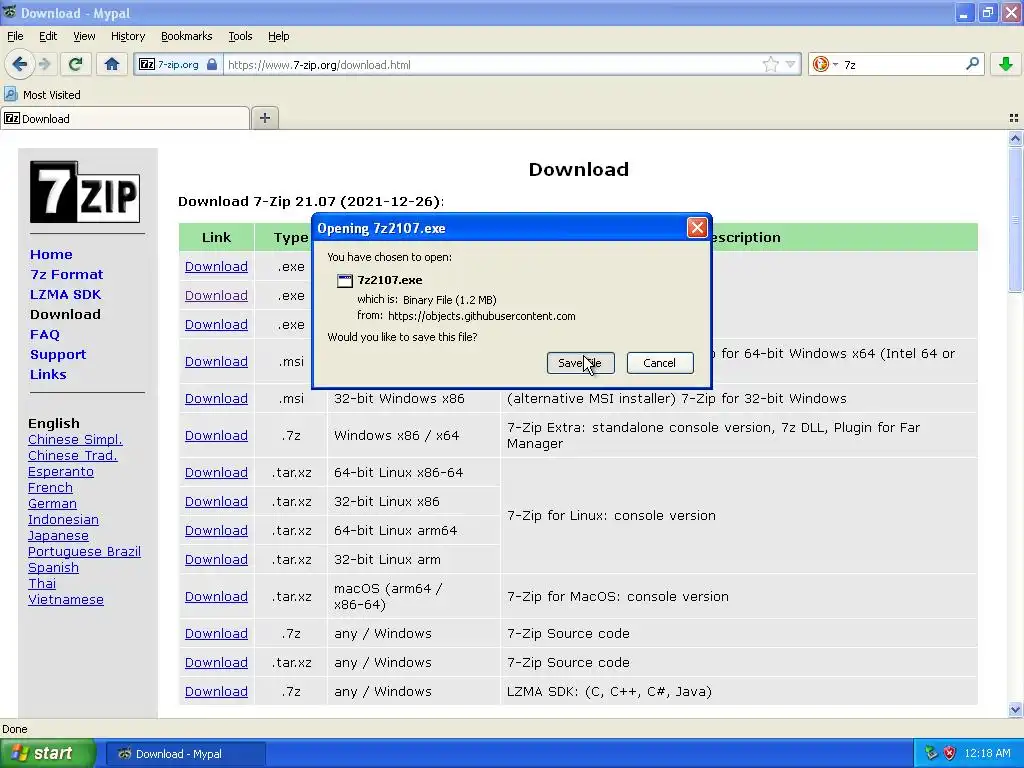Screen dimensions: 1024x768
Task: Download the 32-bit Windows x86 MSI
Action: pyautogui.click(x=216, y=398)
